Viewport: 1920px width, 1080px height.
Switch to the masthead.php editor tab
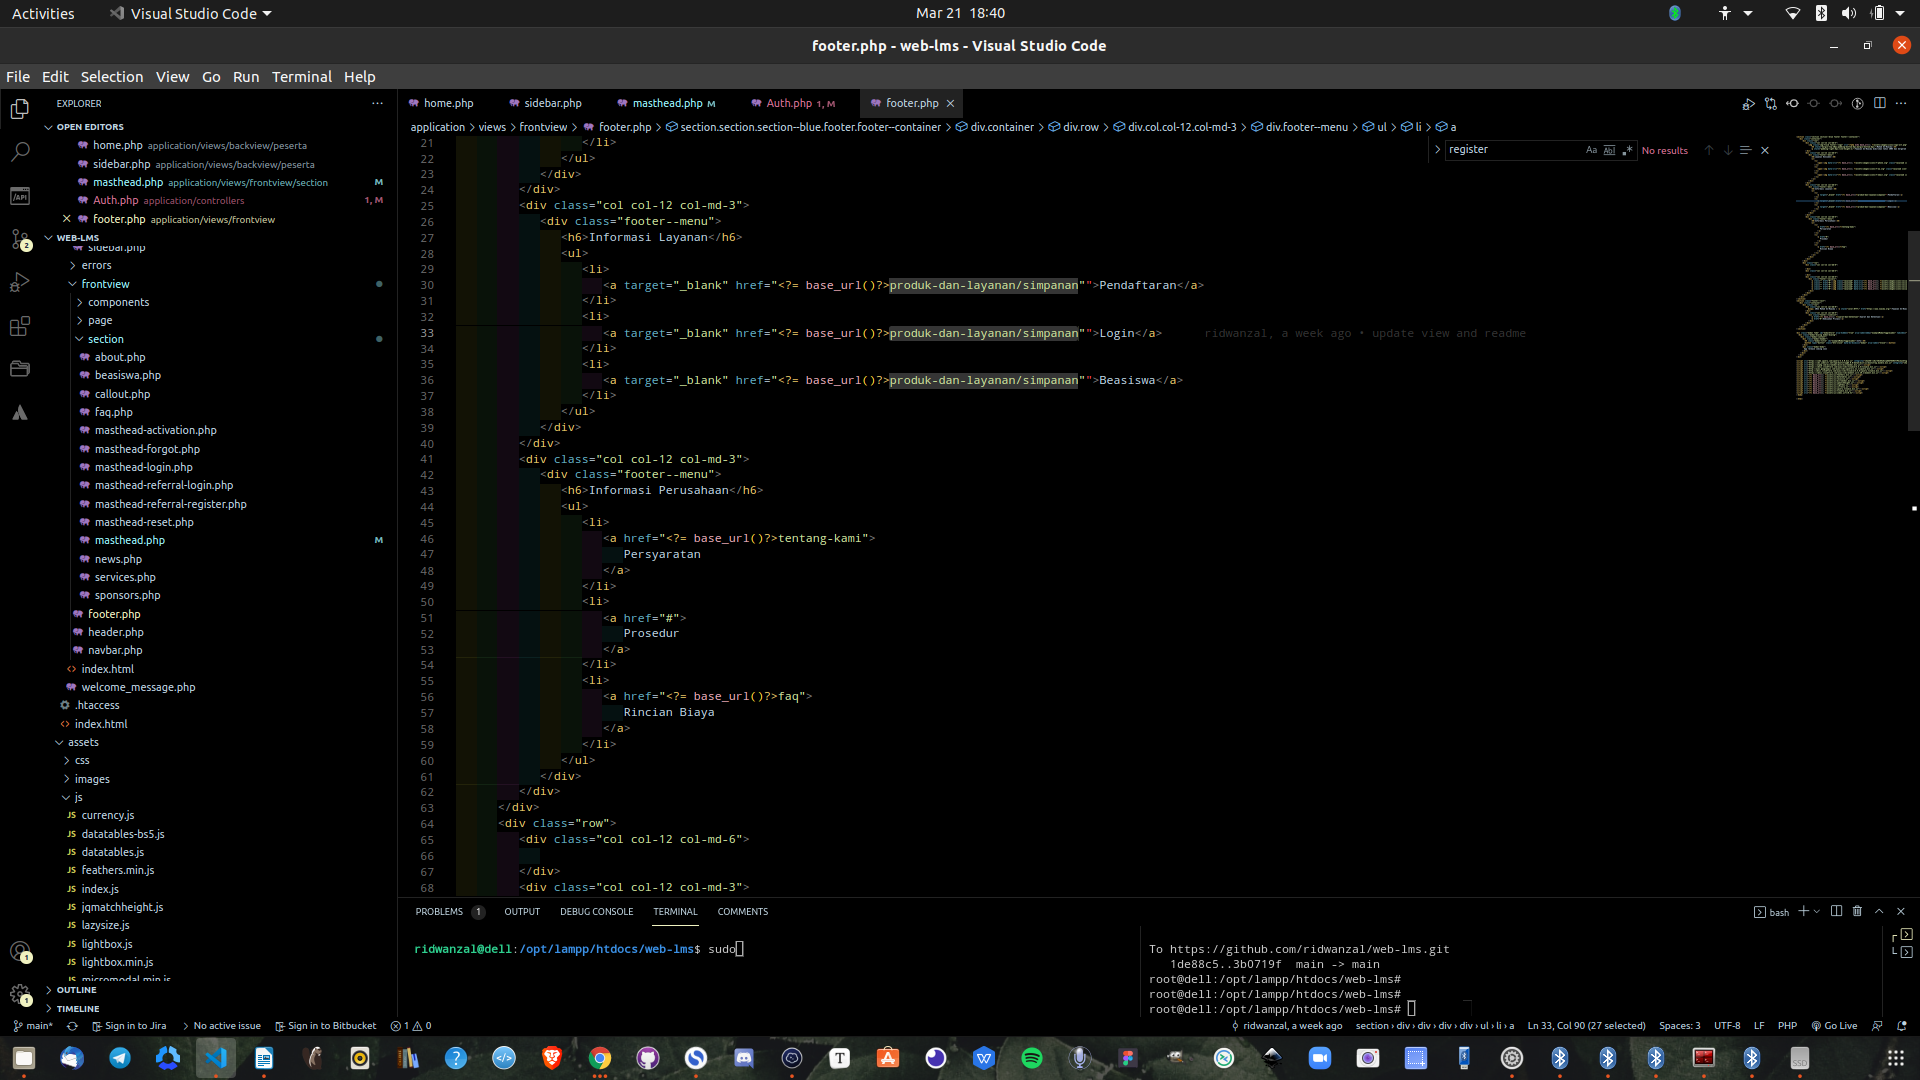[x=666, y=103]
